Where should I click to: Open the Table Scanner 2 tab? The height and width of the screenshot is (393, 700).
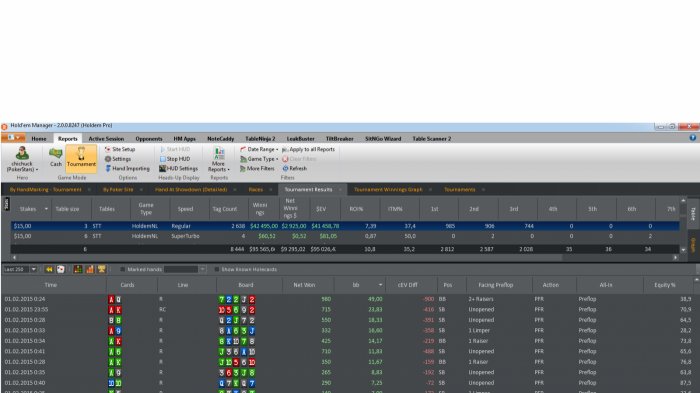tap(432, 139)
